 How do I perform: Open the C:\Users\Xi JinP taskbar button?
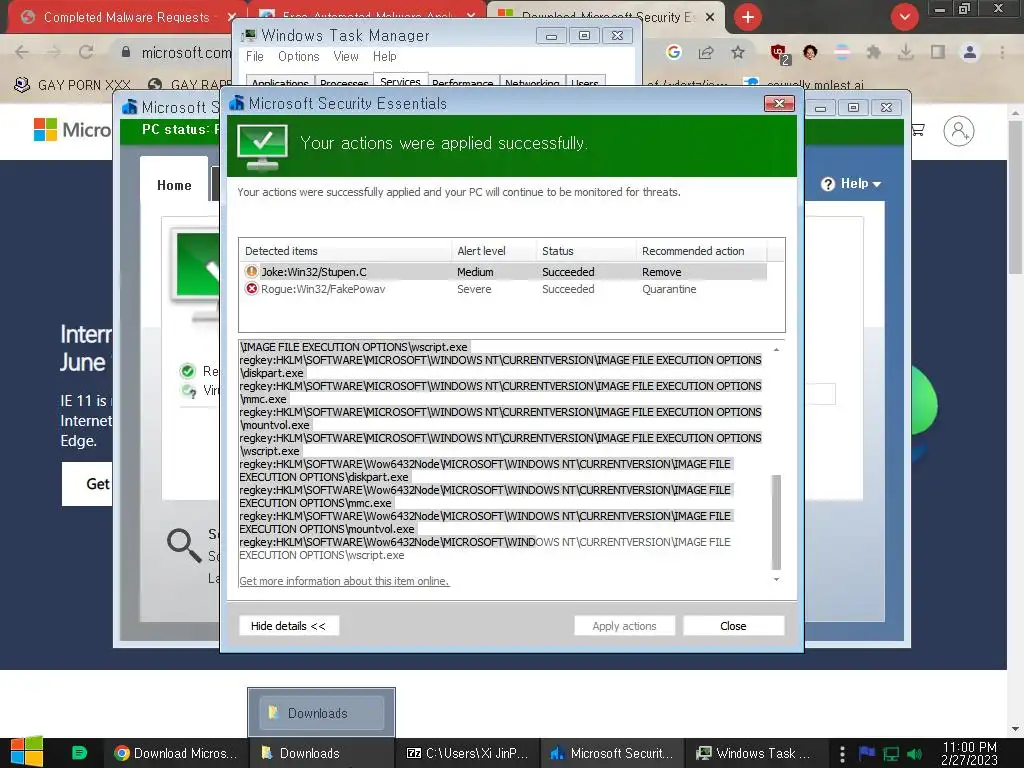pos(467,753)
